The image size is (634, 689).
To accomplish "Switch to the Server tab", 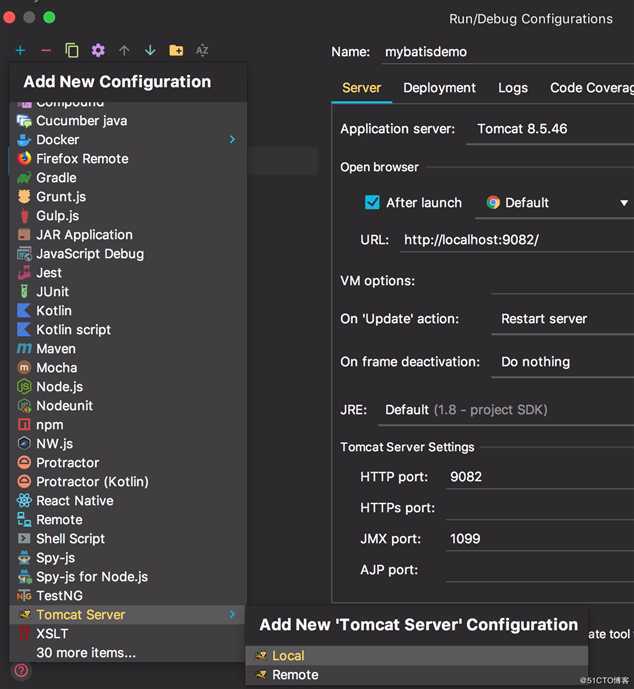I will (x=361, y=88).
